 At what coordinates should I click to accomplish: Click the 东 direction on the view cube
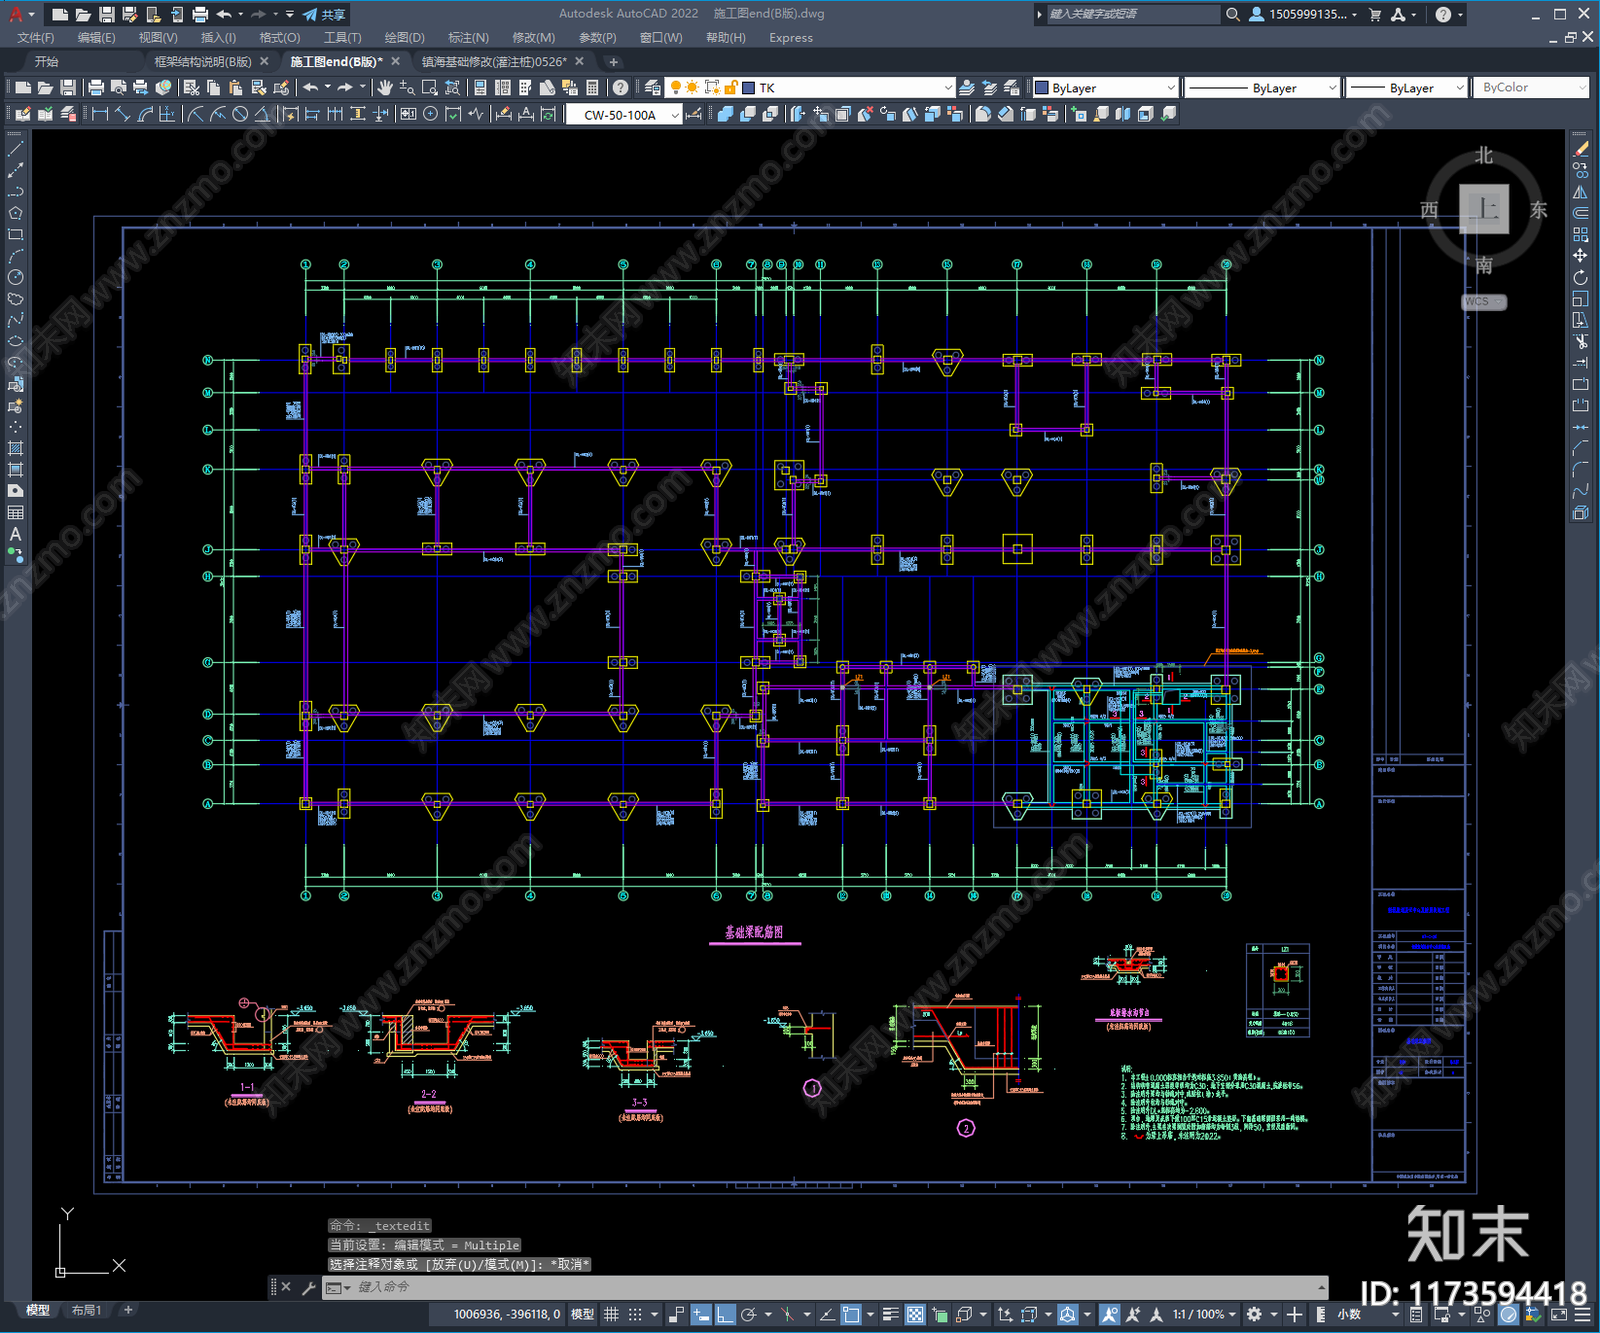1538,210
